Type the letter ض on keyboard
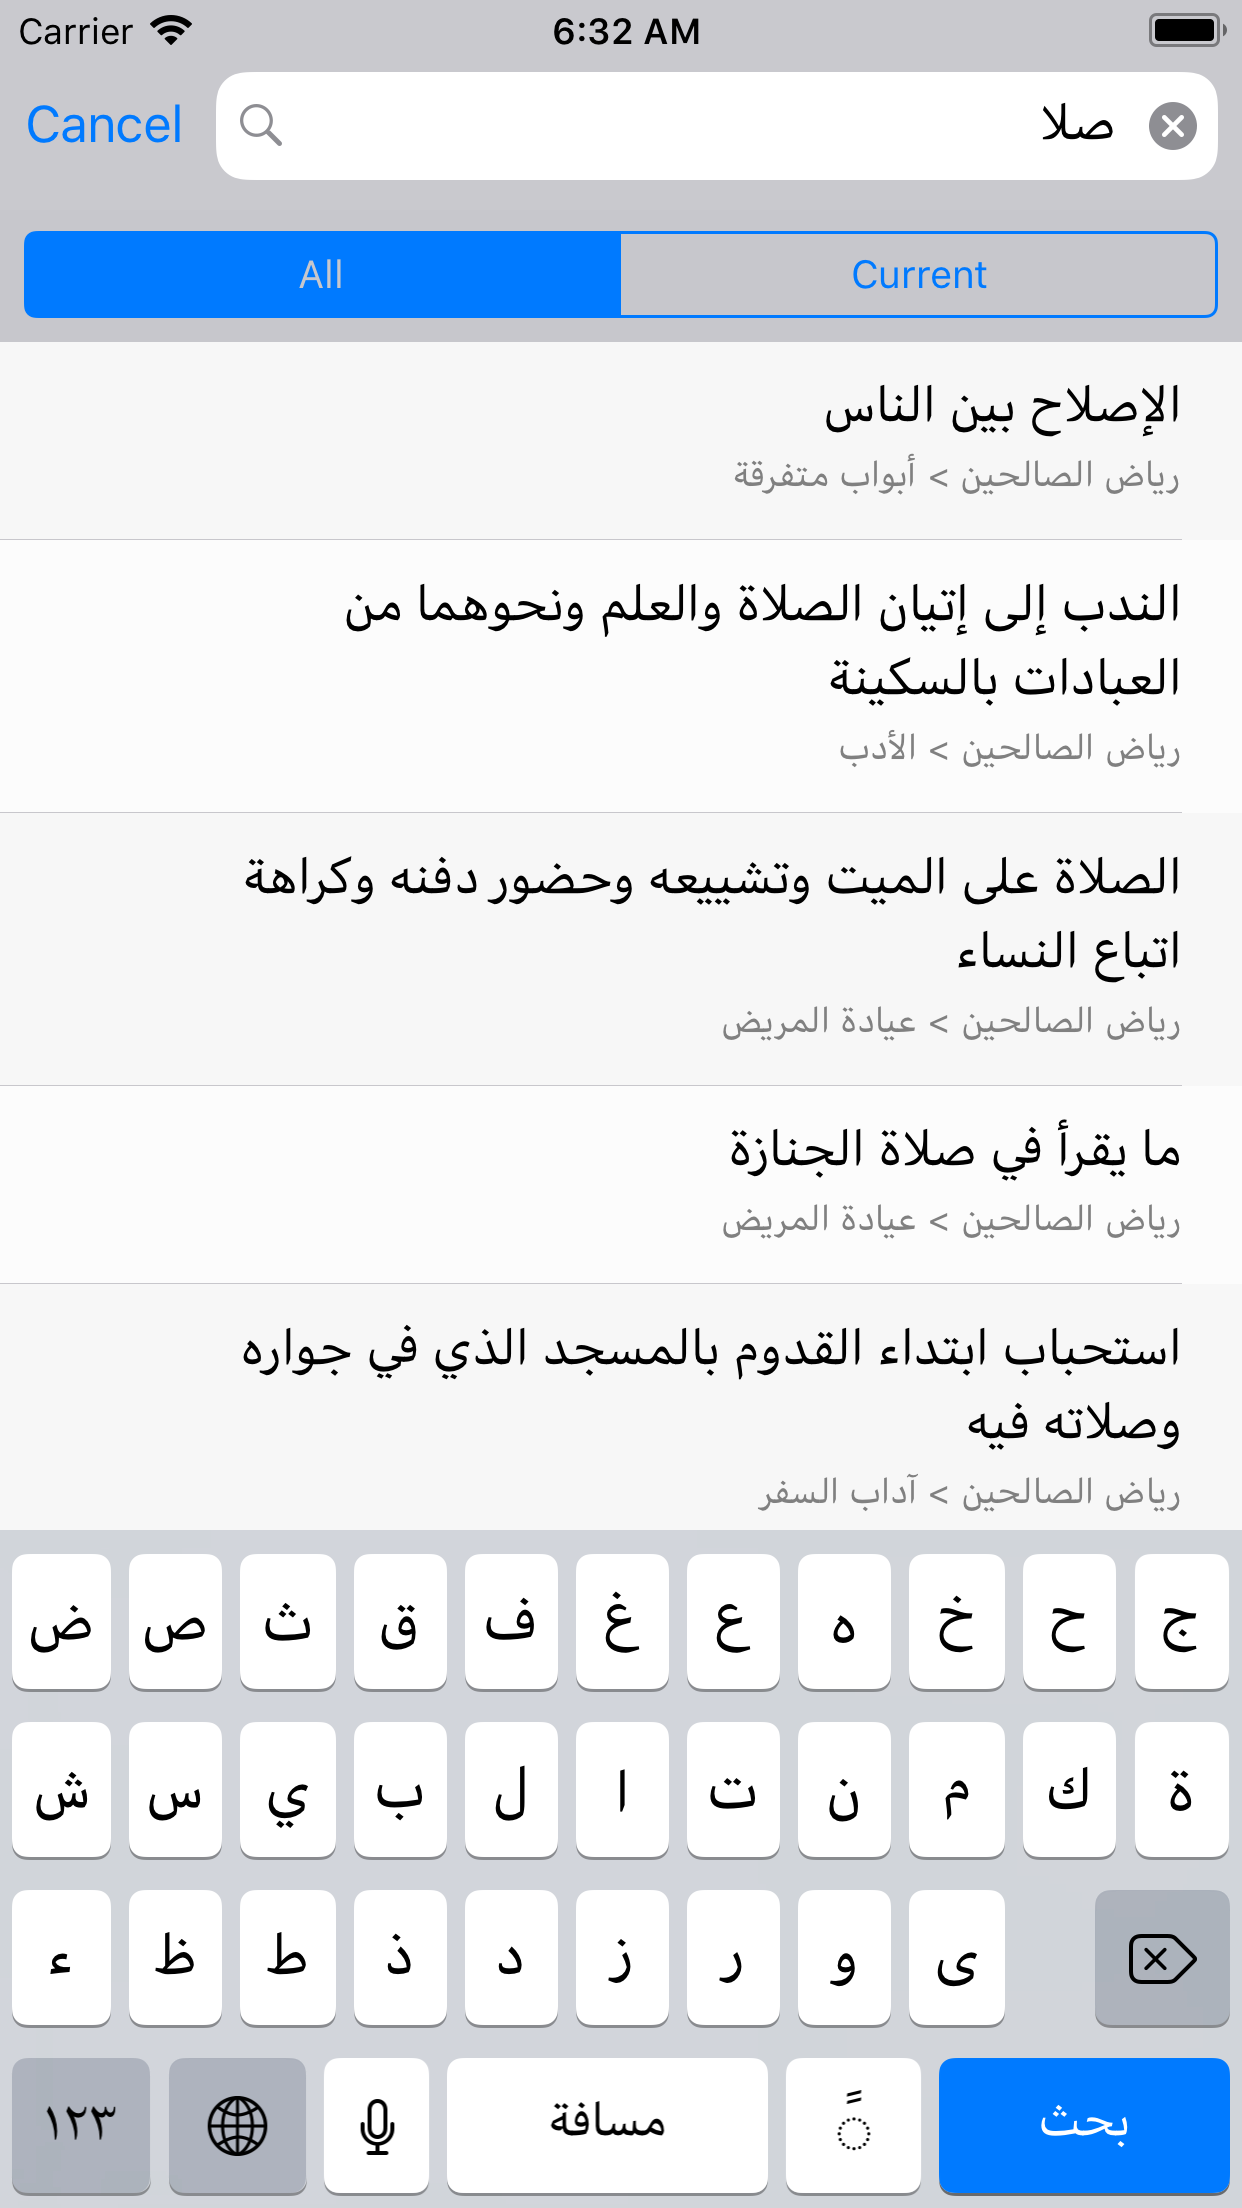Viewport: 1242px width, 2208px height. click(x=61, y=1622)
